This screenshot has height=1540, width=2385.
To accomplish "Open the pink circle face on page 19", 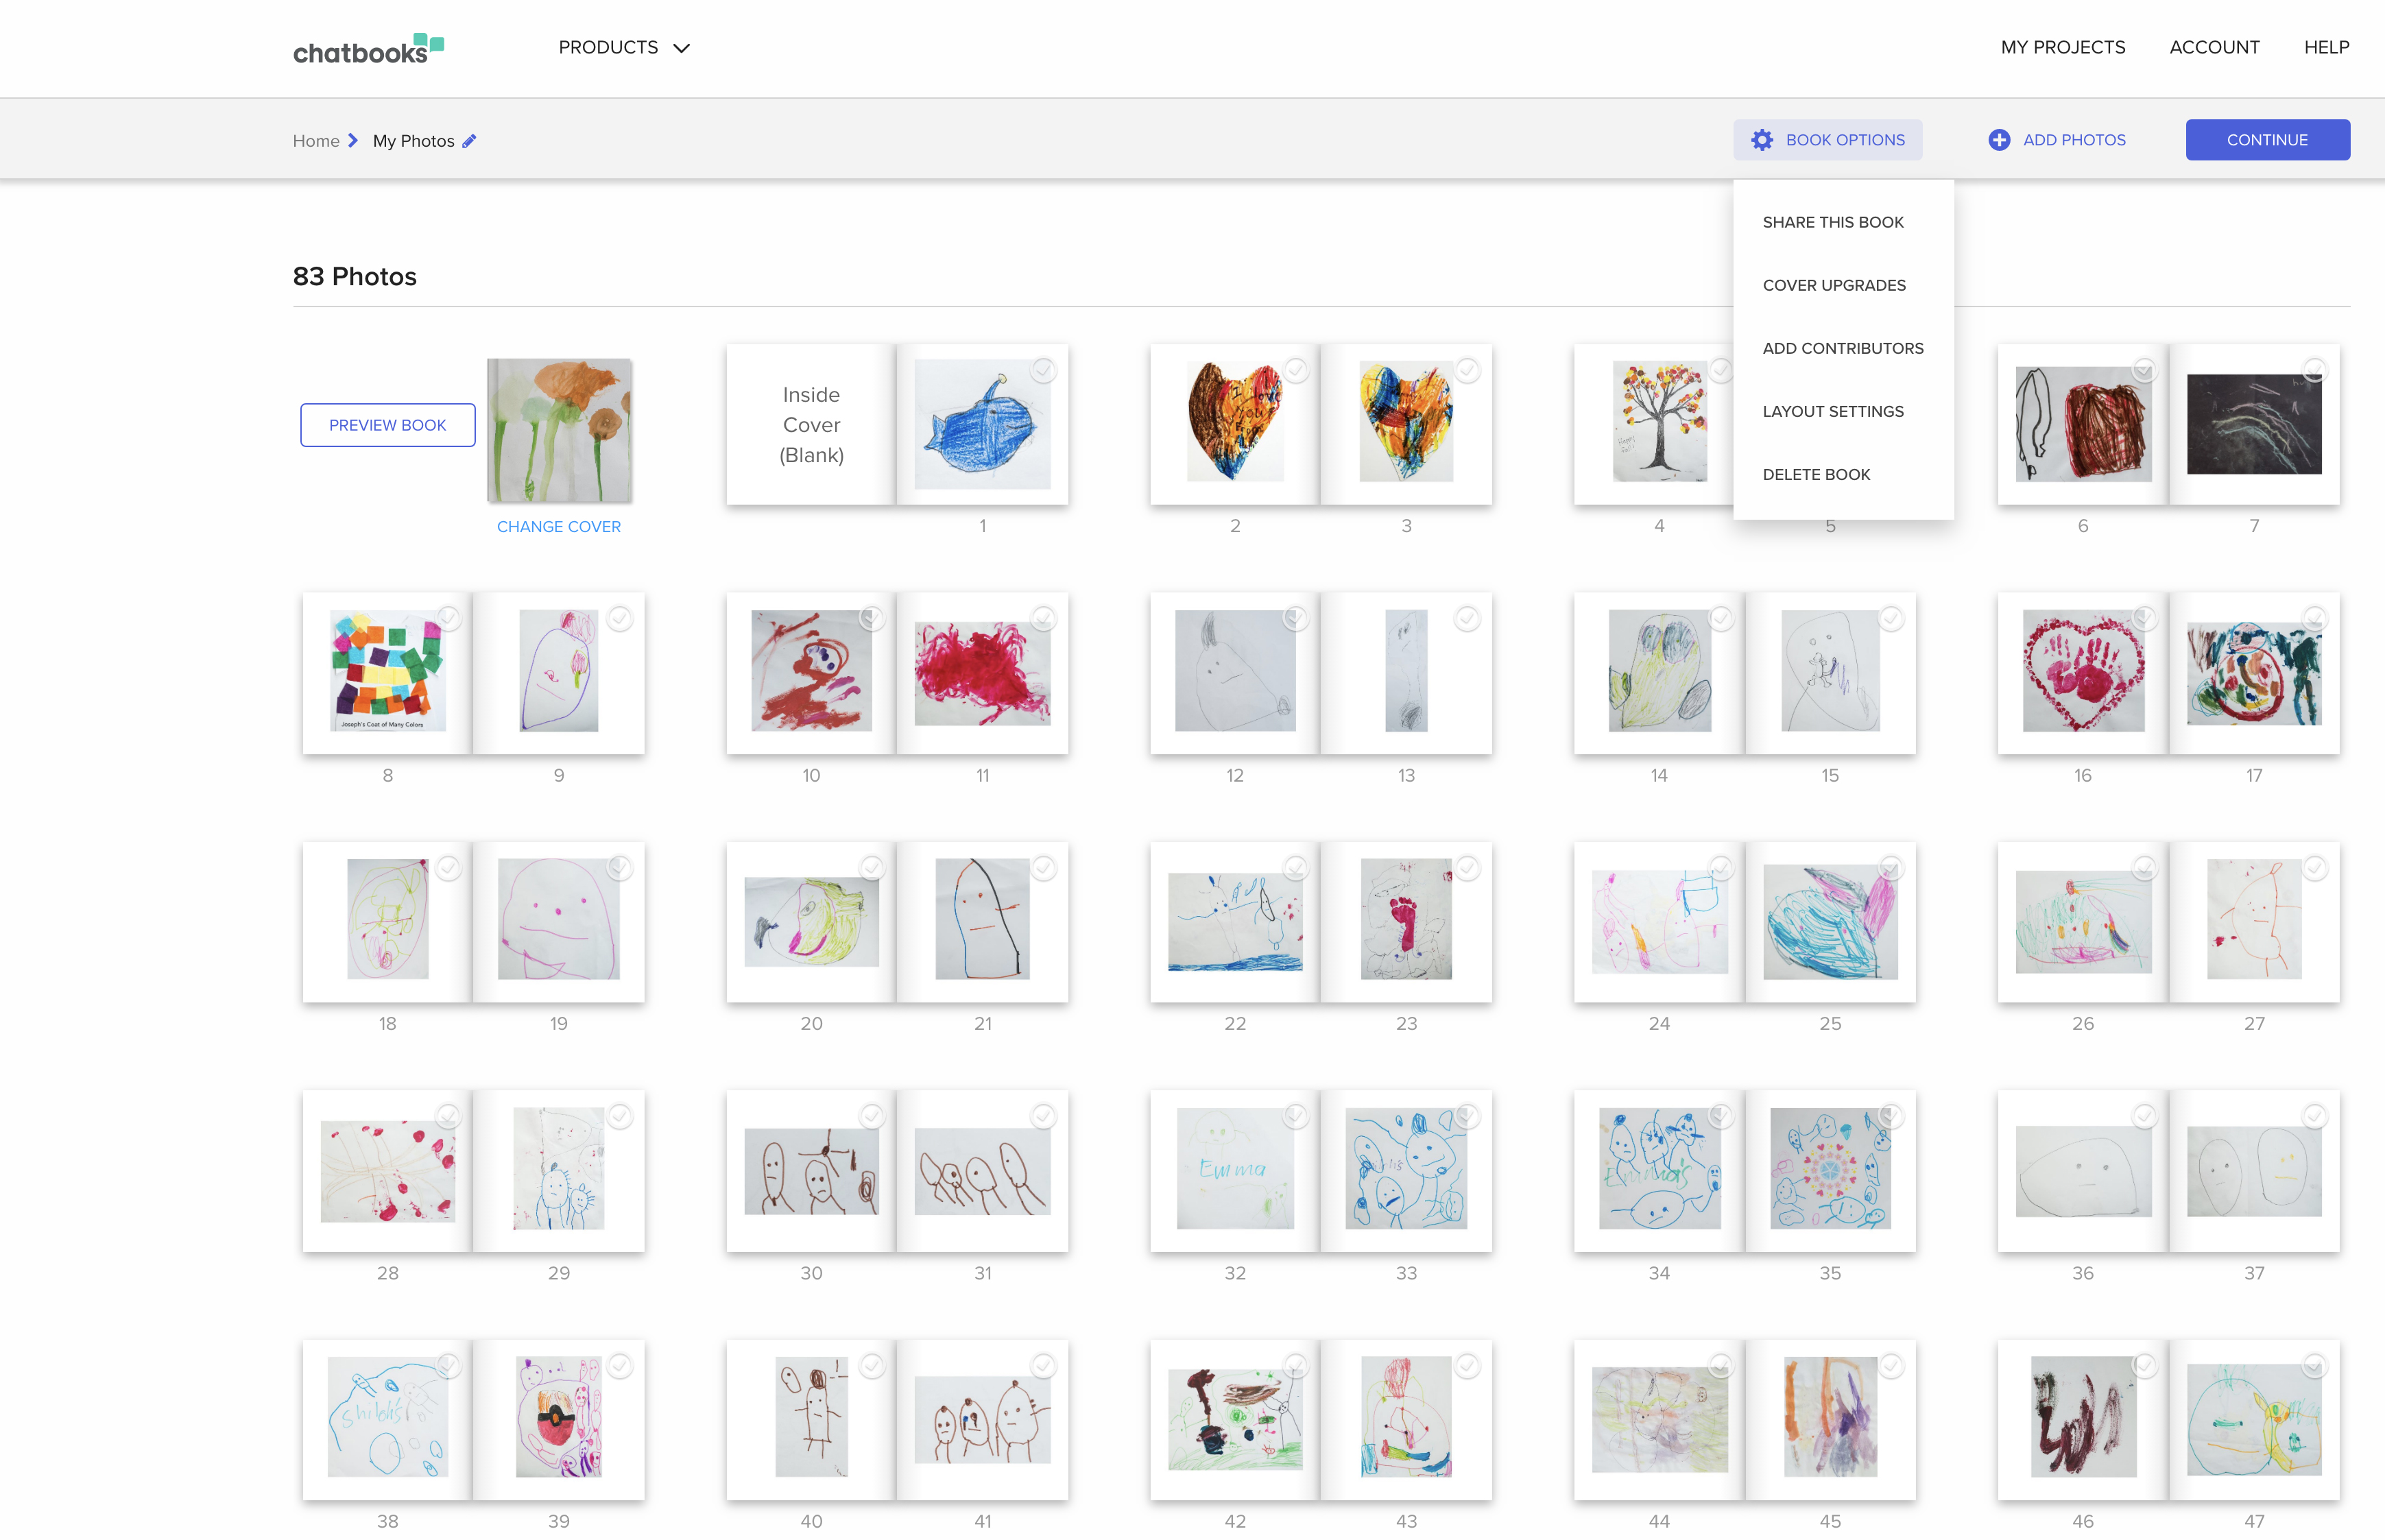I will 559,919.
